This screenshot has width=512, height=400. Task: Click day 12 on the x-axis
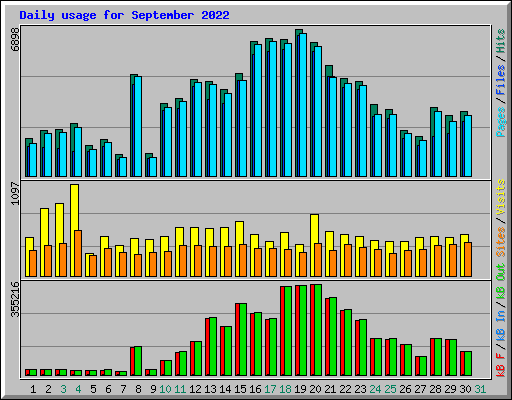point(195,389)
